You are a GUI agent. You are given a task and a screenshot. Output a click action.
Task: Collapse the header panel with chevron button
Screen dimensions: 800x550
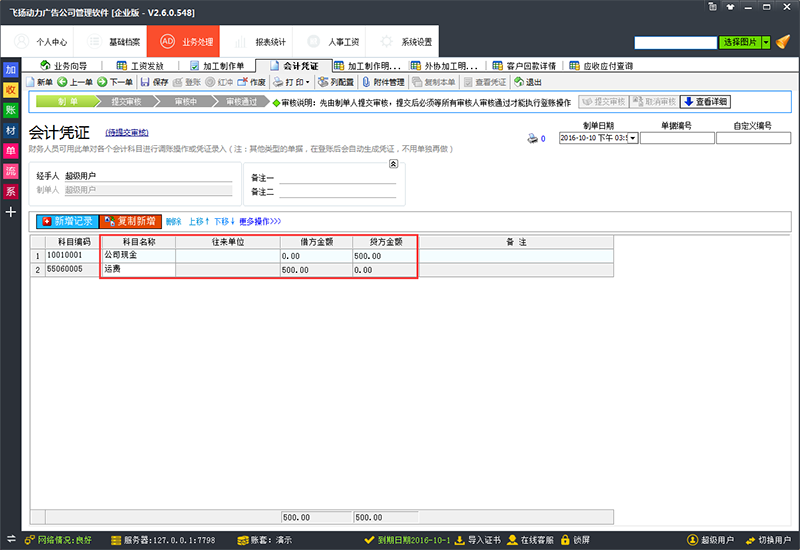(394, 163)
